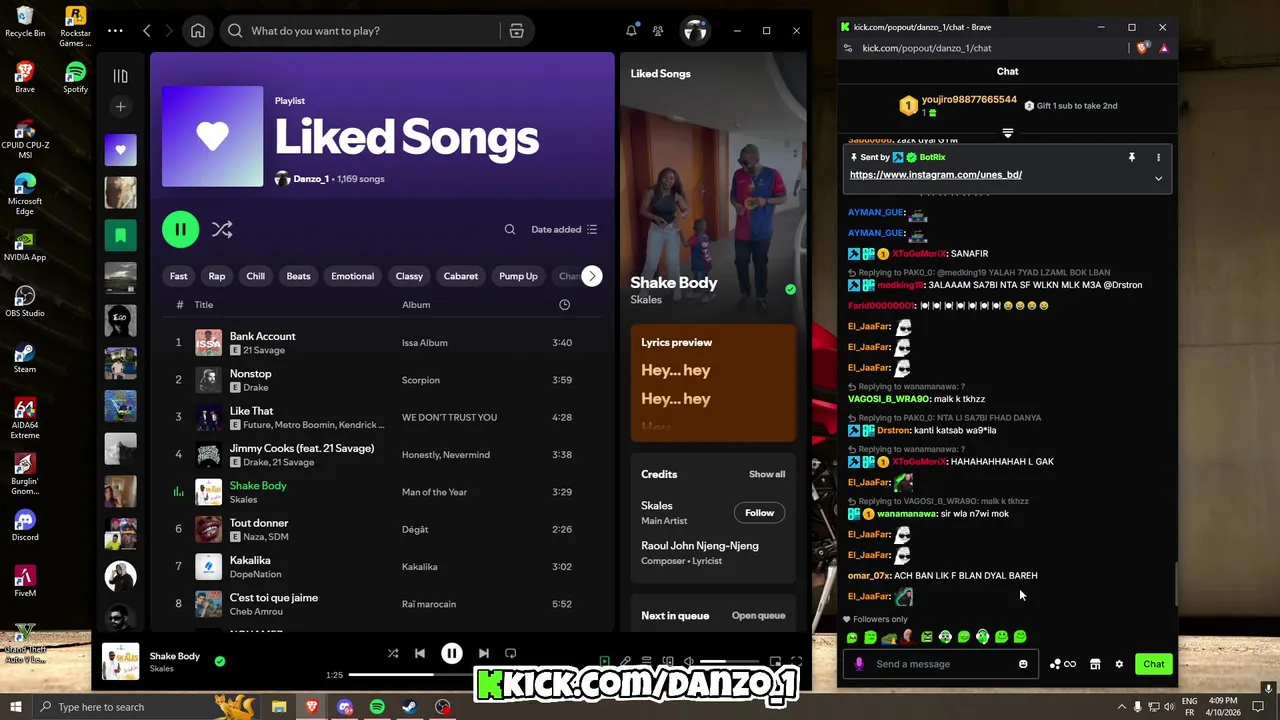Click Open queue link
The height and width of the screenshot is (720, 1280).
coord(758,616)
